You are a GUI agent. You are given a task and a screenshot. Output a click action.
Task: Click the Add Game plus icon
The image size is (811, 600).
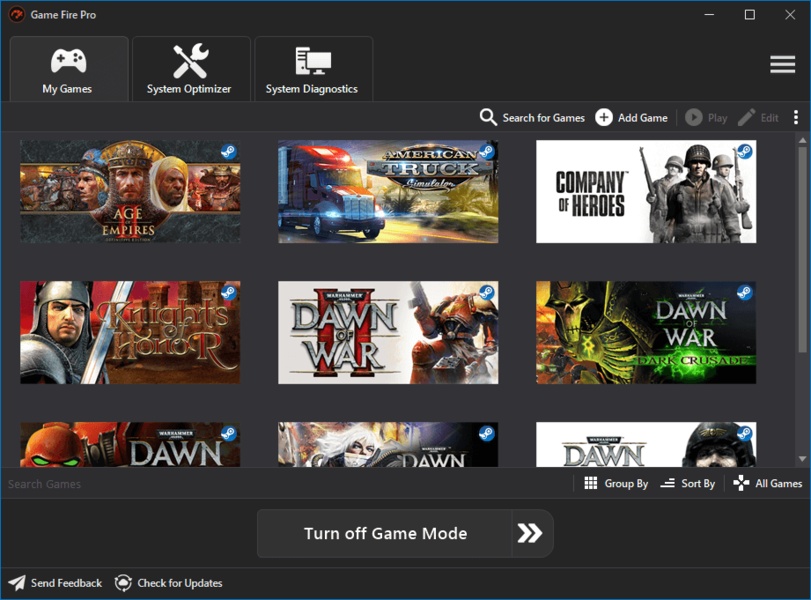604,117
